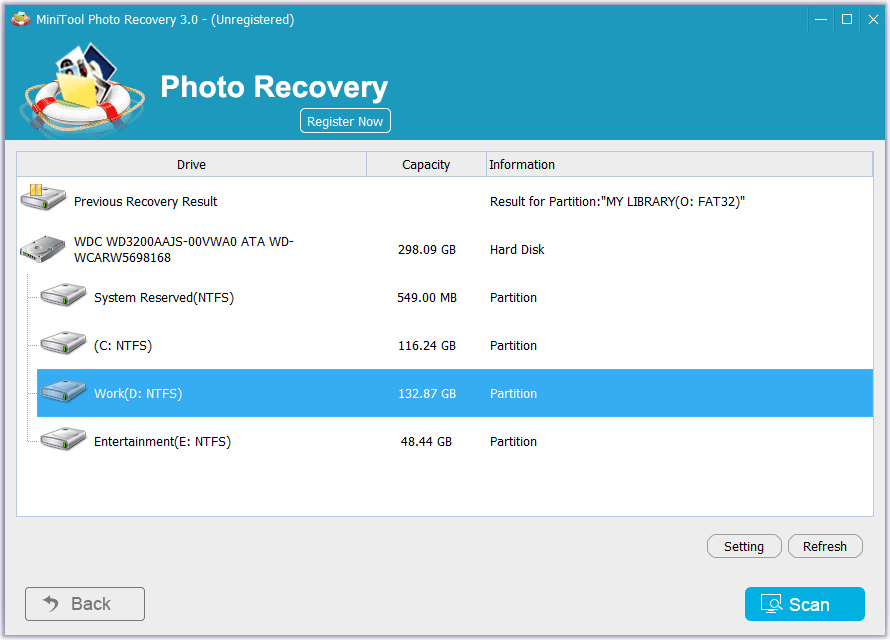The image size is (890, 640).
Task: Click the Register Now button
Action: 345,121
